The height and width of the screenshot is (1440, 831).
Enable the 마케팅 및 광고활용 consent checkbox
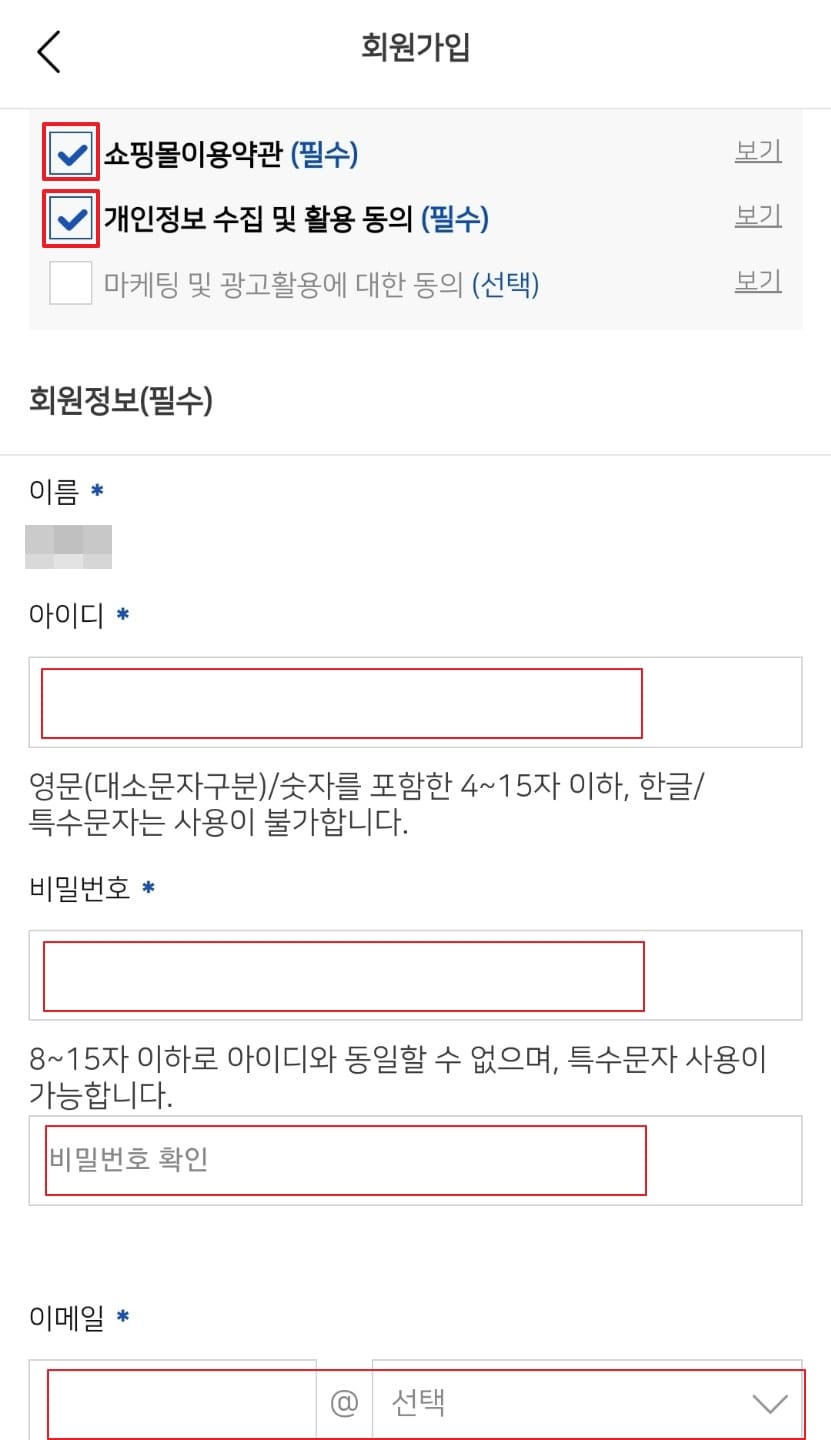tap(69, 283)
